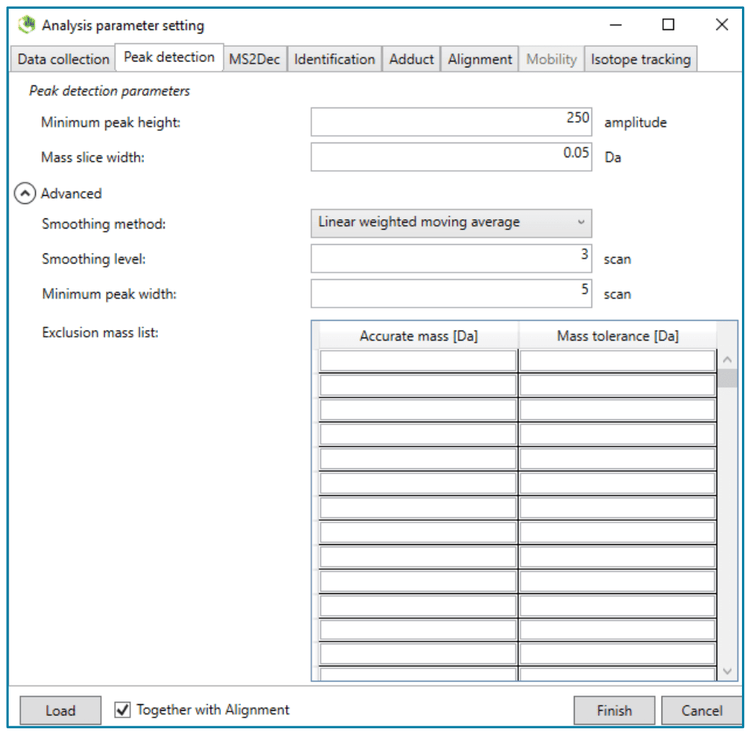The image size is (750, 732).
Task: Click the MS-DIAL app icon in title bar
Action: tap(27, 25)
